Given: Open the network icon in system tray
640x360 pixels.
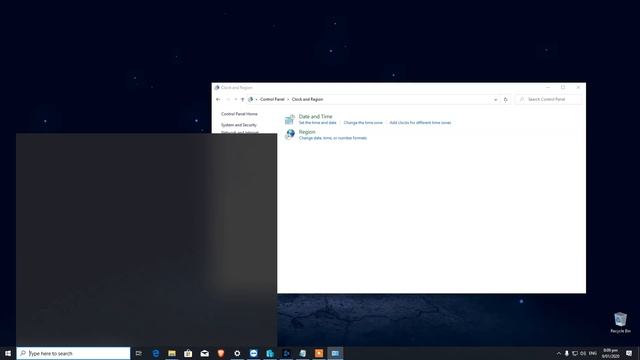Looking at the screenshot, I should pos(575,353).
